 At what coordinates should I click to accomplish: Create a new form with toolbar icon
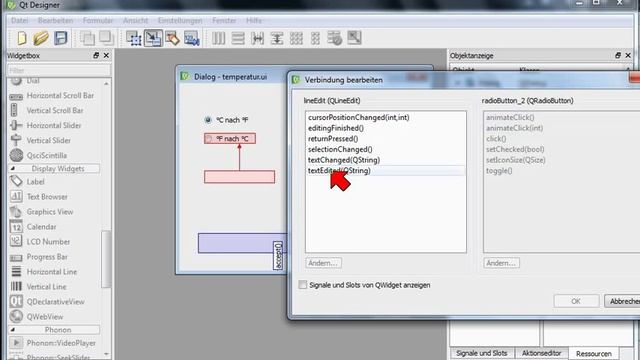tap(22, 38)
